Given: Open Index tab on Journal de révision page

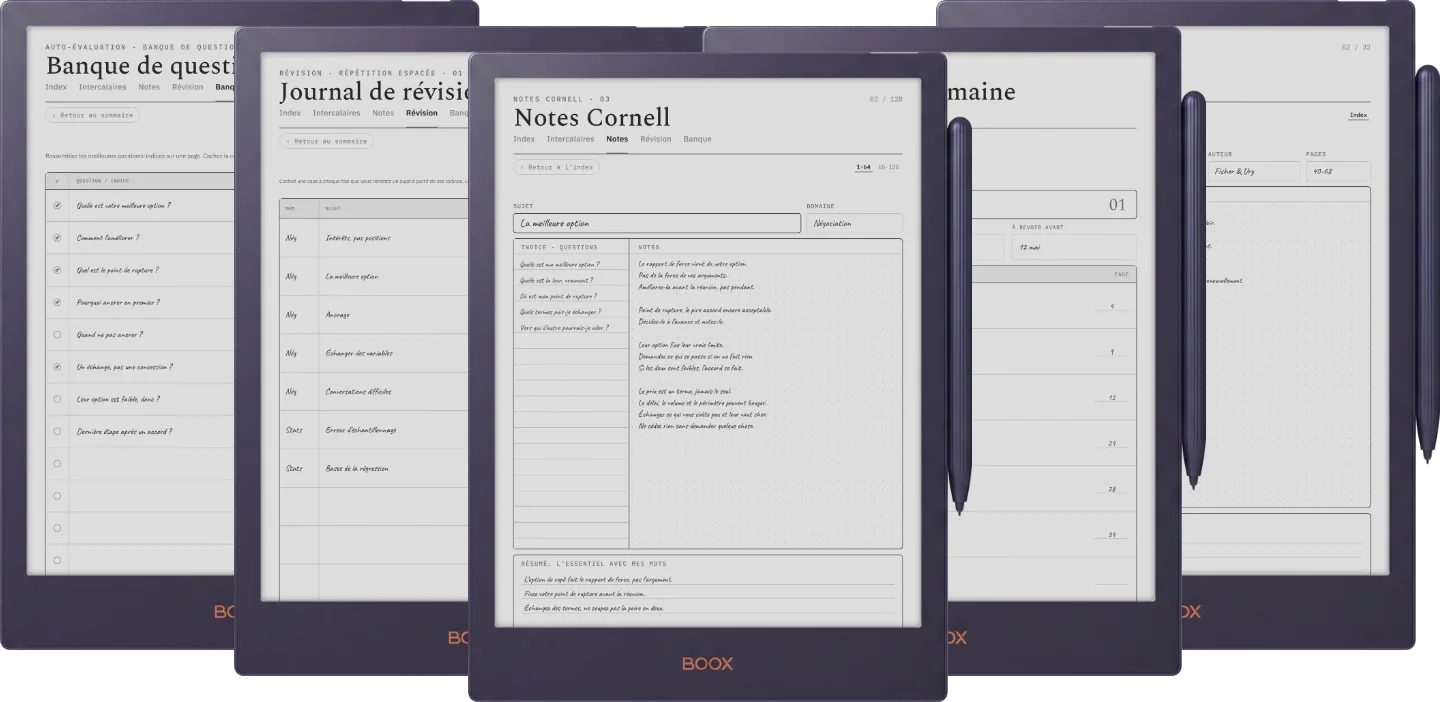Looking at the screenshot, I should [290, 113].
